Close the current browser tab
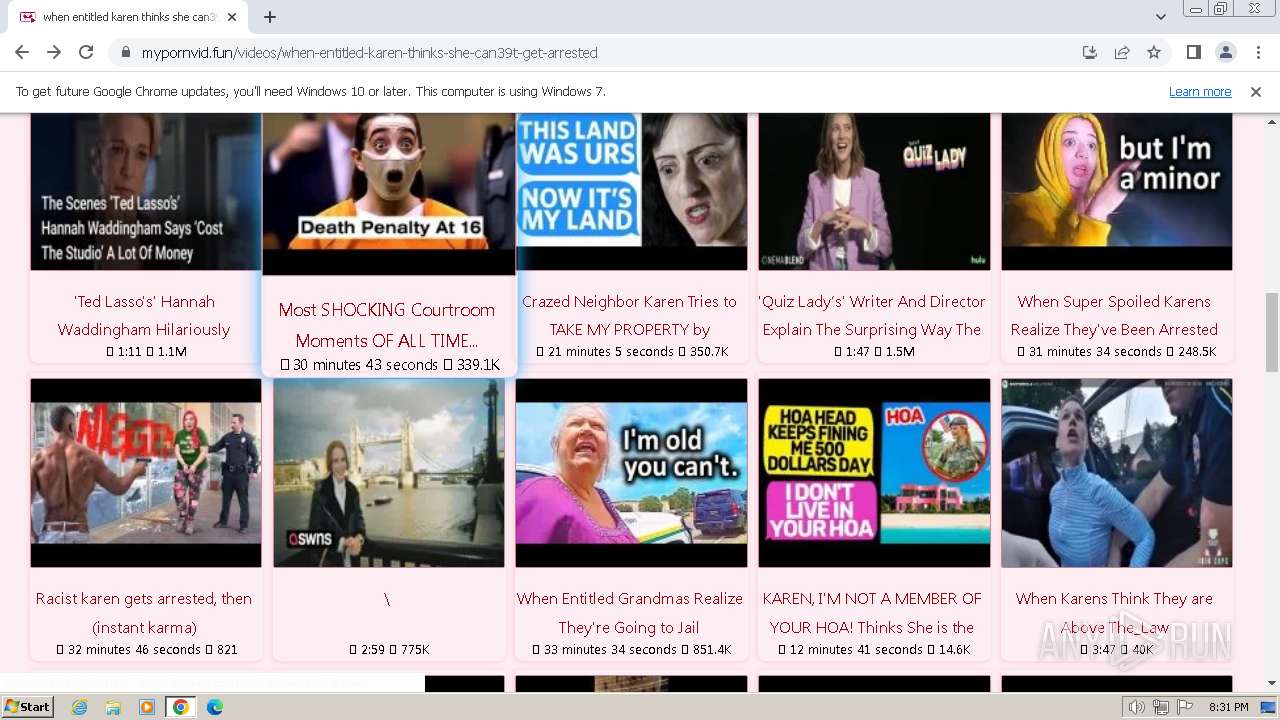Image resolution: width=1280 pixels, height=720 pixels. click(x=232, y=17)
